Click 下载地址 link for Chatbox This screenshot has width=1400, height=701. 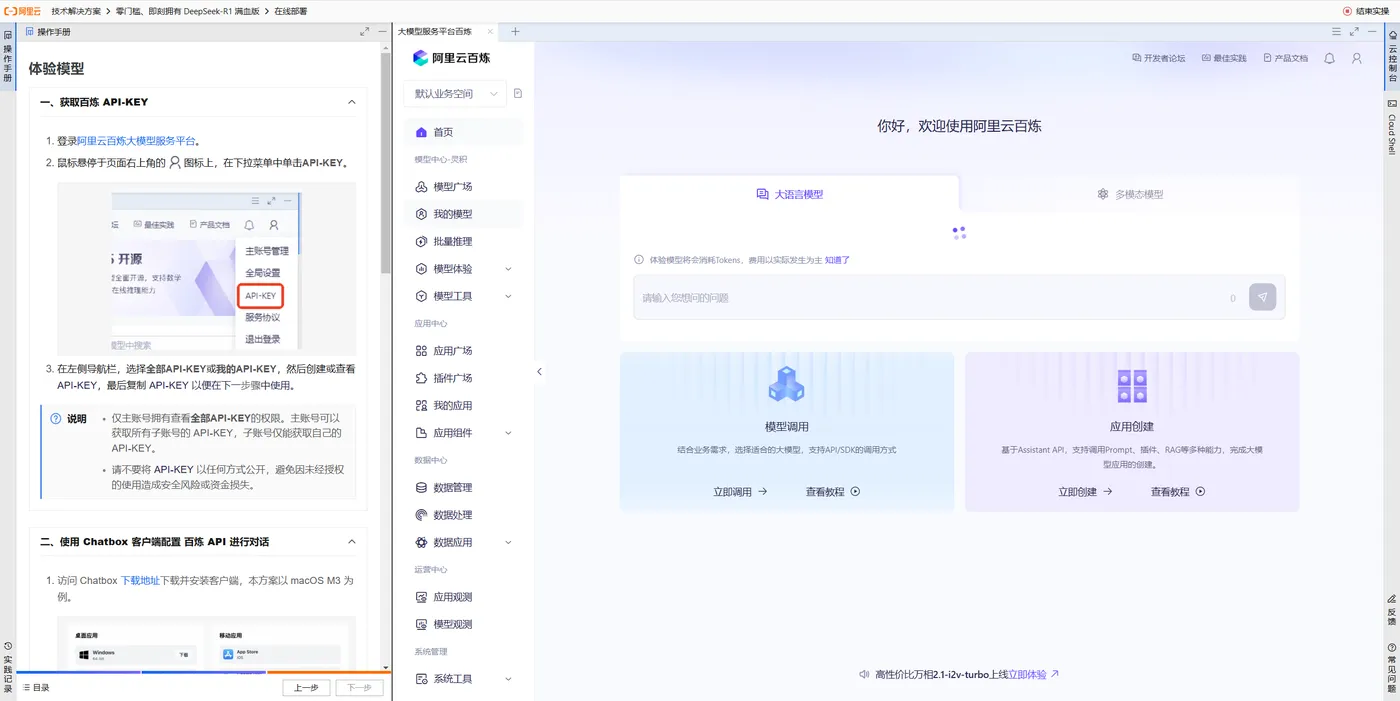(x=140, y=580)
